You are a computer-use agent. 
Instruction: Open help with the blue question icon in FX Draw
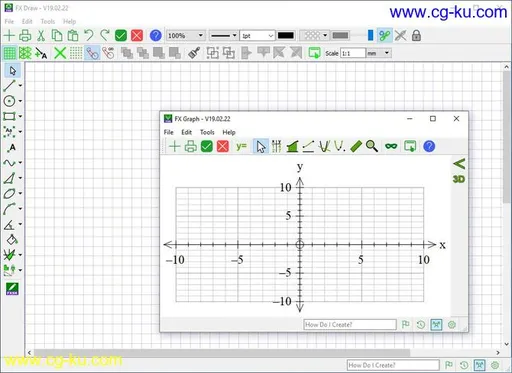coord(156,35)
